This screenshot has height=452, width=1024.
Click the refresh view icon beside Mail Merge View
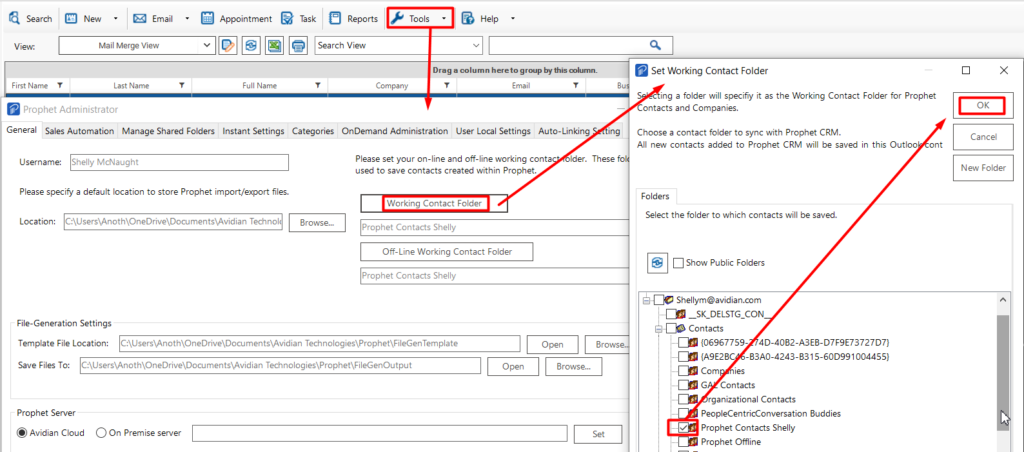point(251,45)
